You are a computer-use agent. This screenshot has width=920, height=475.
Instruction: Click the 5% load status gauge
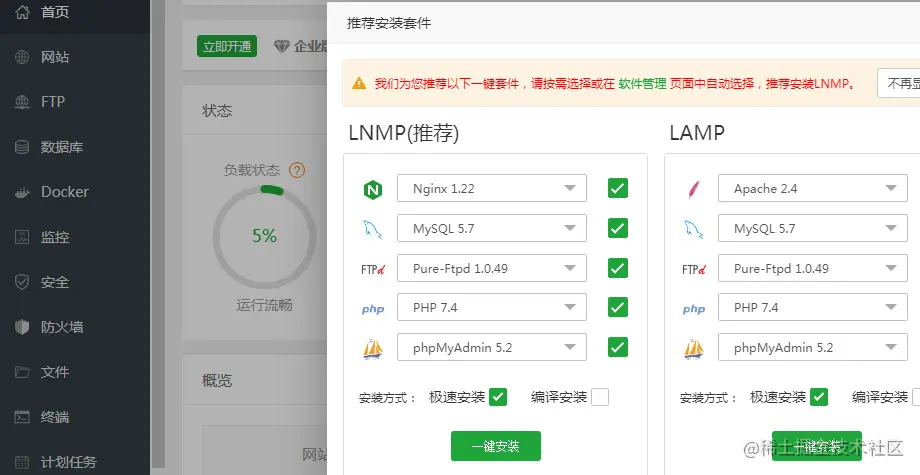265,236
